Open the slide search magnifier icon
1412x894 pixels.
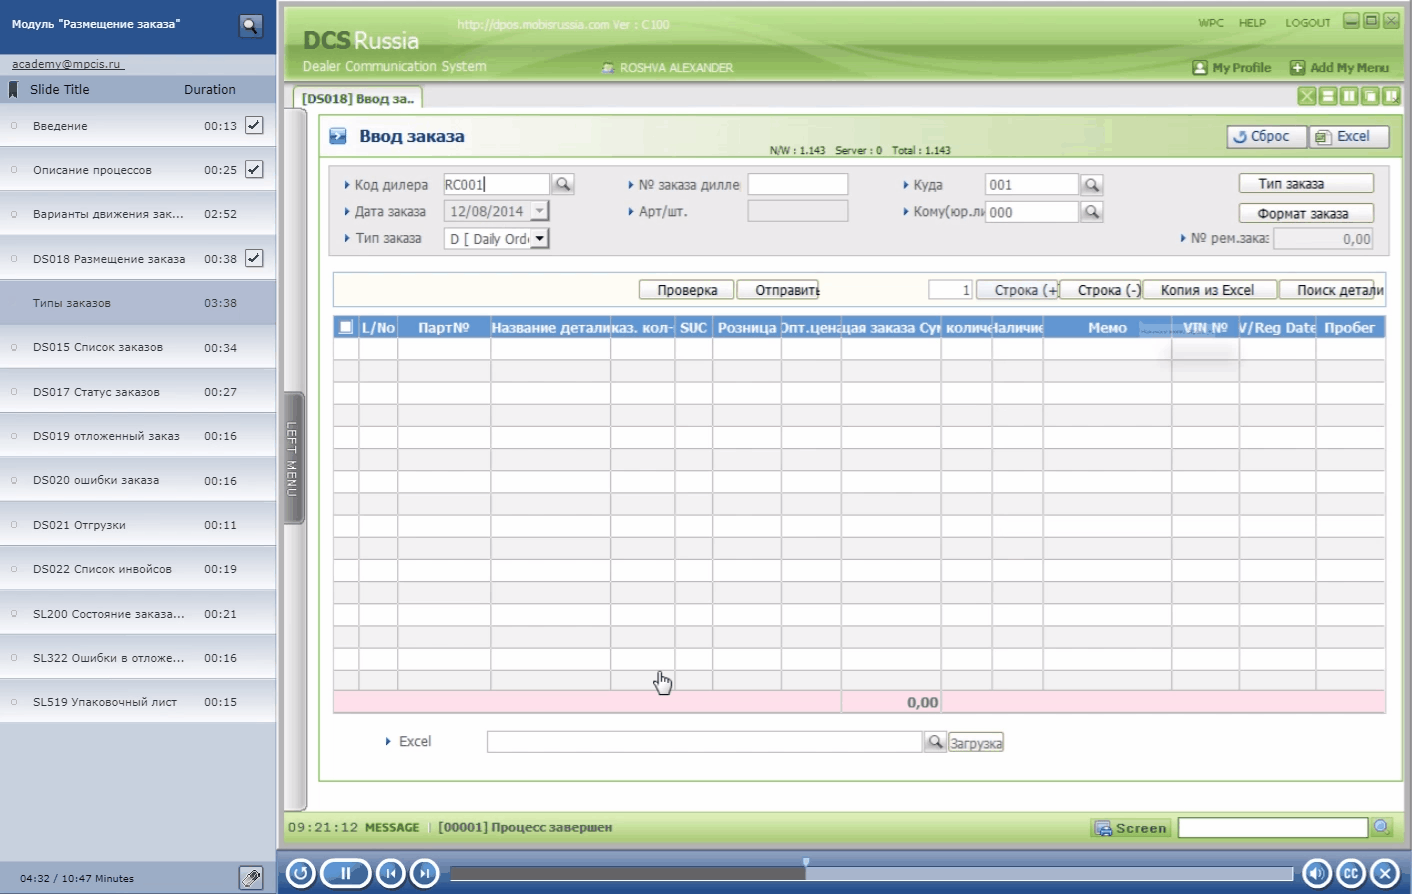[251, 26]
